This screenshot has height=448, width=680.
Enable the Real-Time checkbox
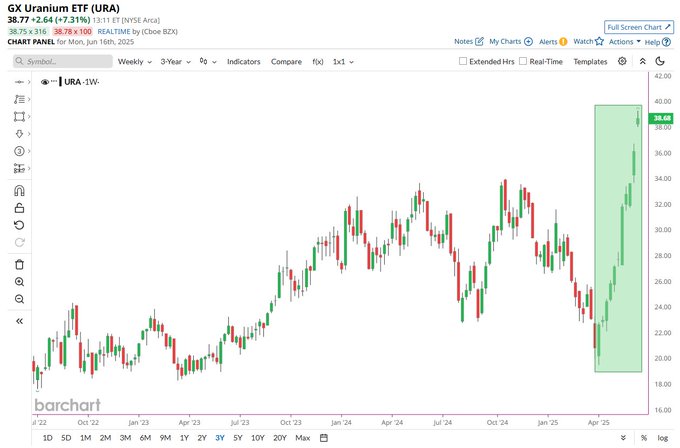[x=523, y=61]
